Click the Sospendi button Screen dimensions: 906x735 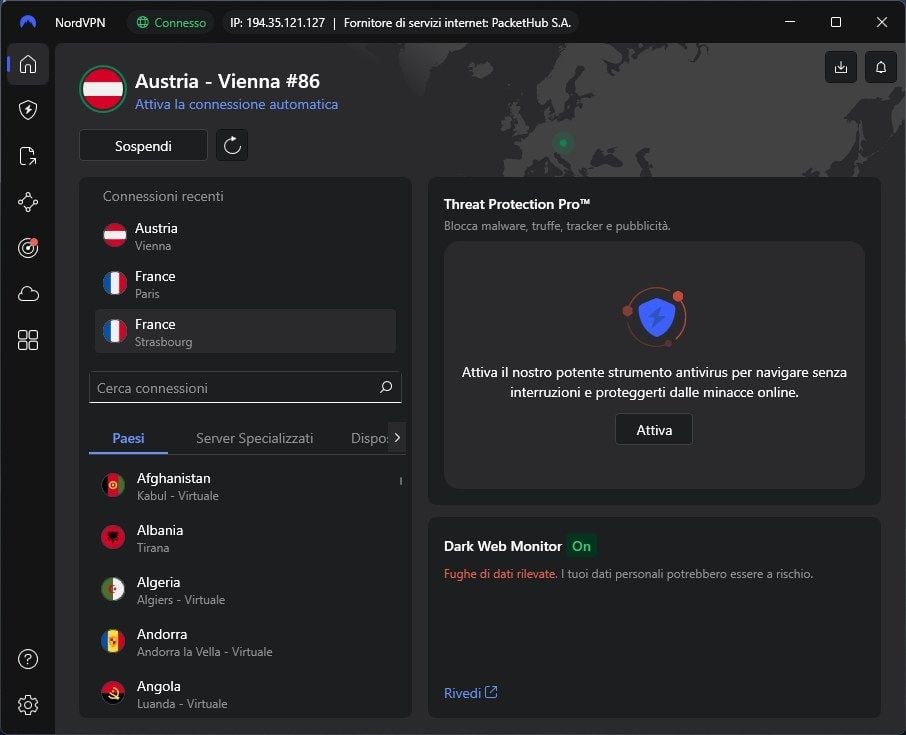pos(143,146)
